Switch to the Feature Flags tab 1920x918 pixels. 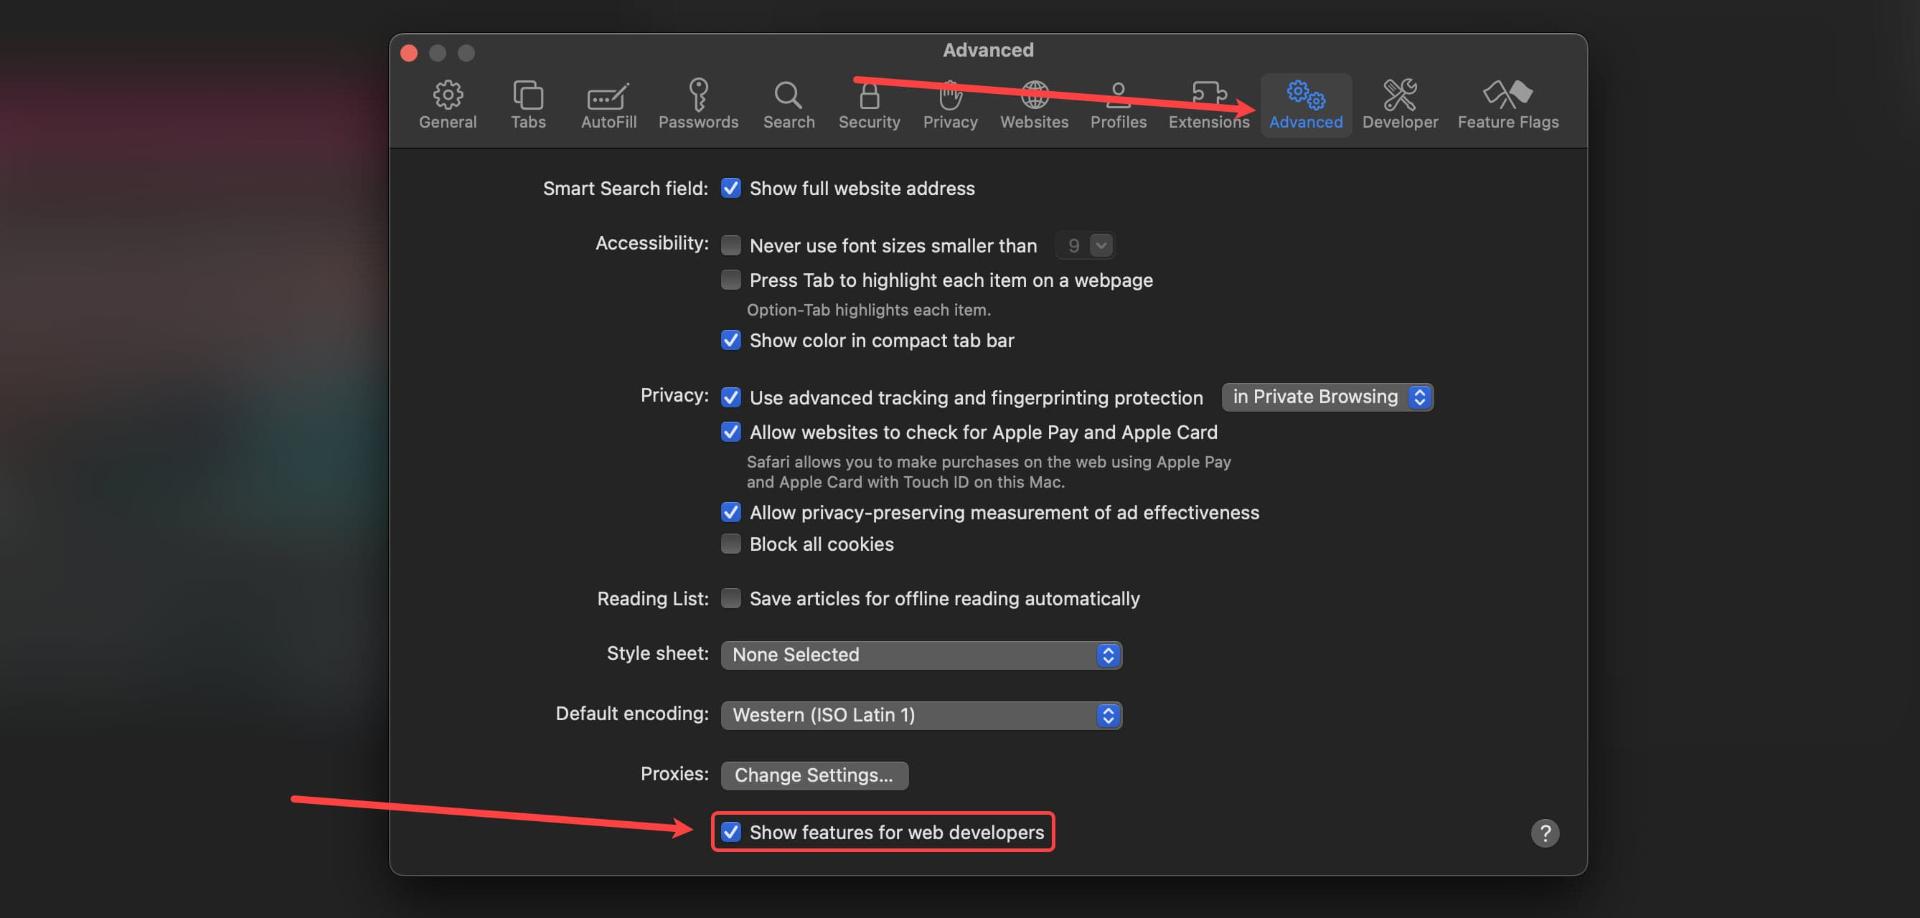coord(1508,105)
